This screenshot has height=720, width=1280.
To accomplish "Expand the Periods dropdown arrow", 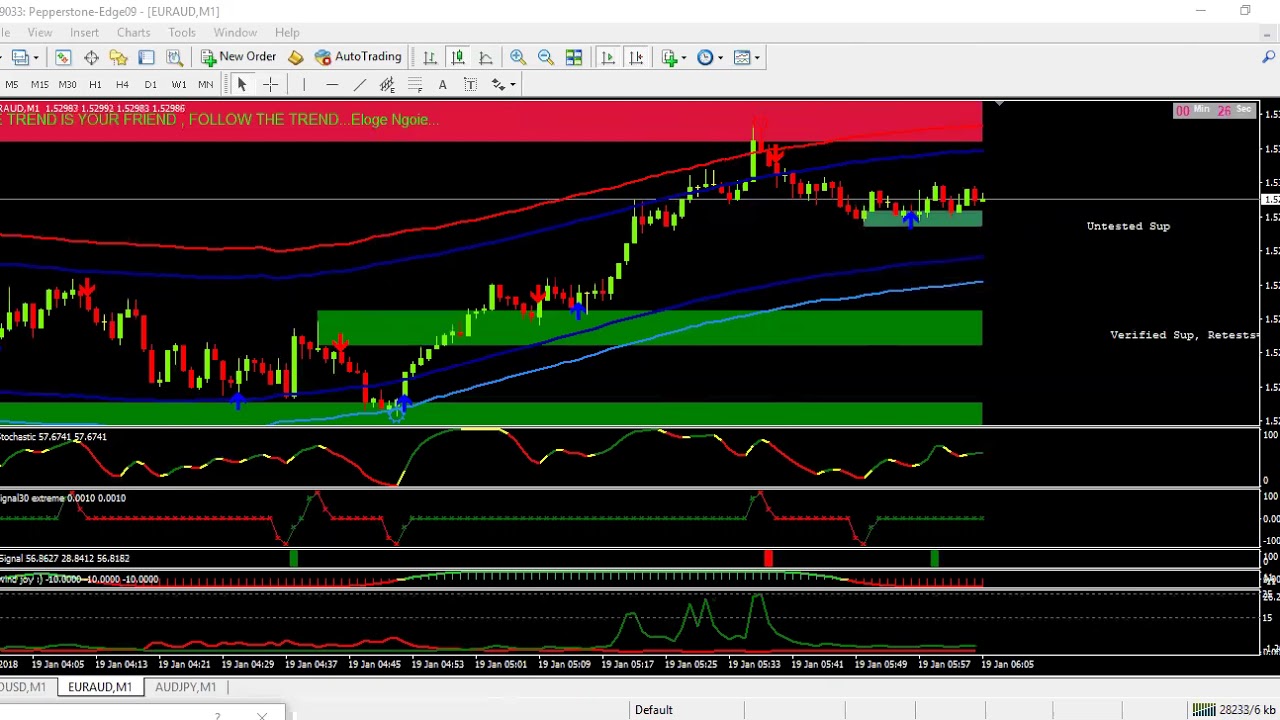I will (720, 57).
